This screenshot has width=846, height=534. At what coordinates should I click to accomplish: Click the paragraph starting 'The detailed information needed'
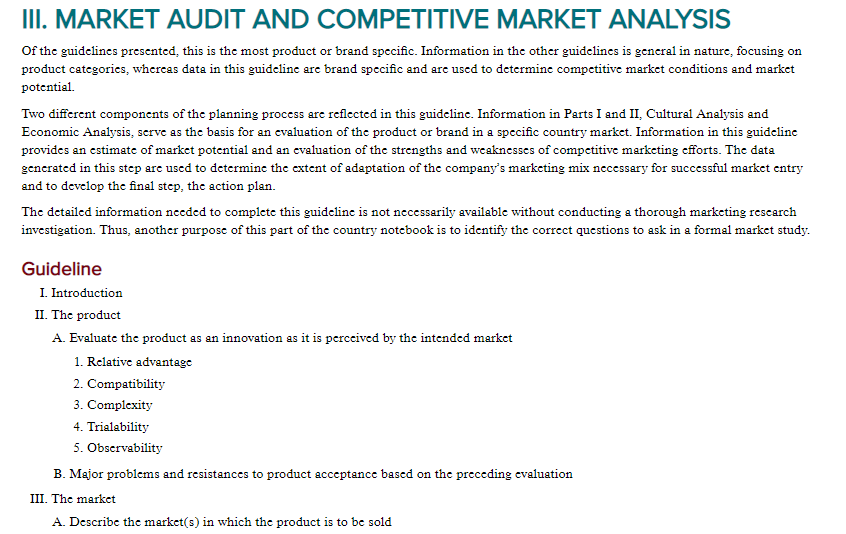[x=415, y=221]
